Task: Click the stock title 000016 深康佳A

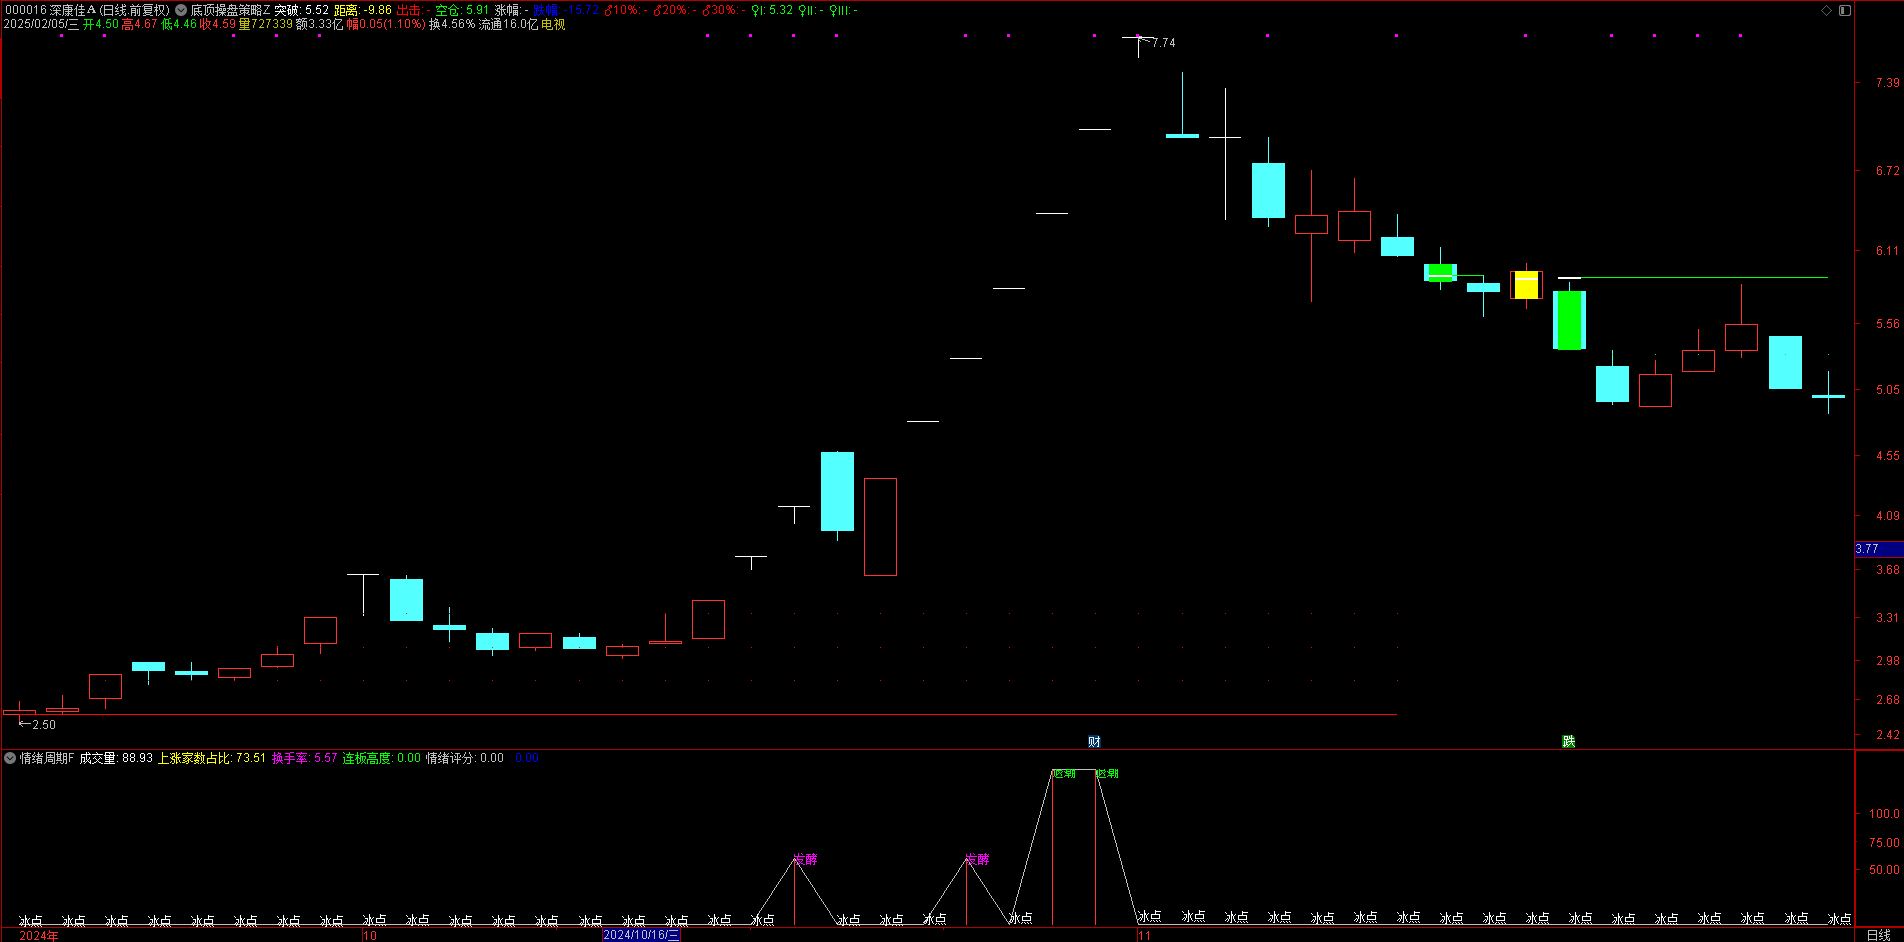Action: [51, 10]
